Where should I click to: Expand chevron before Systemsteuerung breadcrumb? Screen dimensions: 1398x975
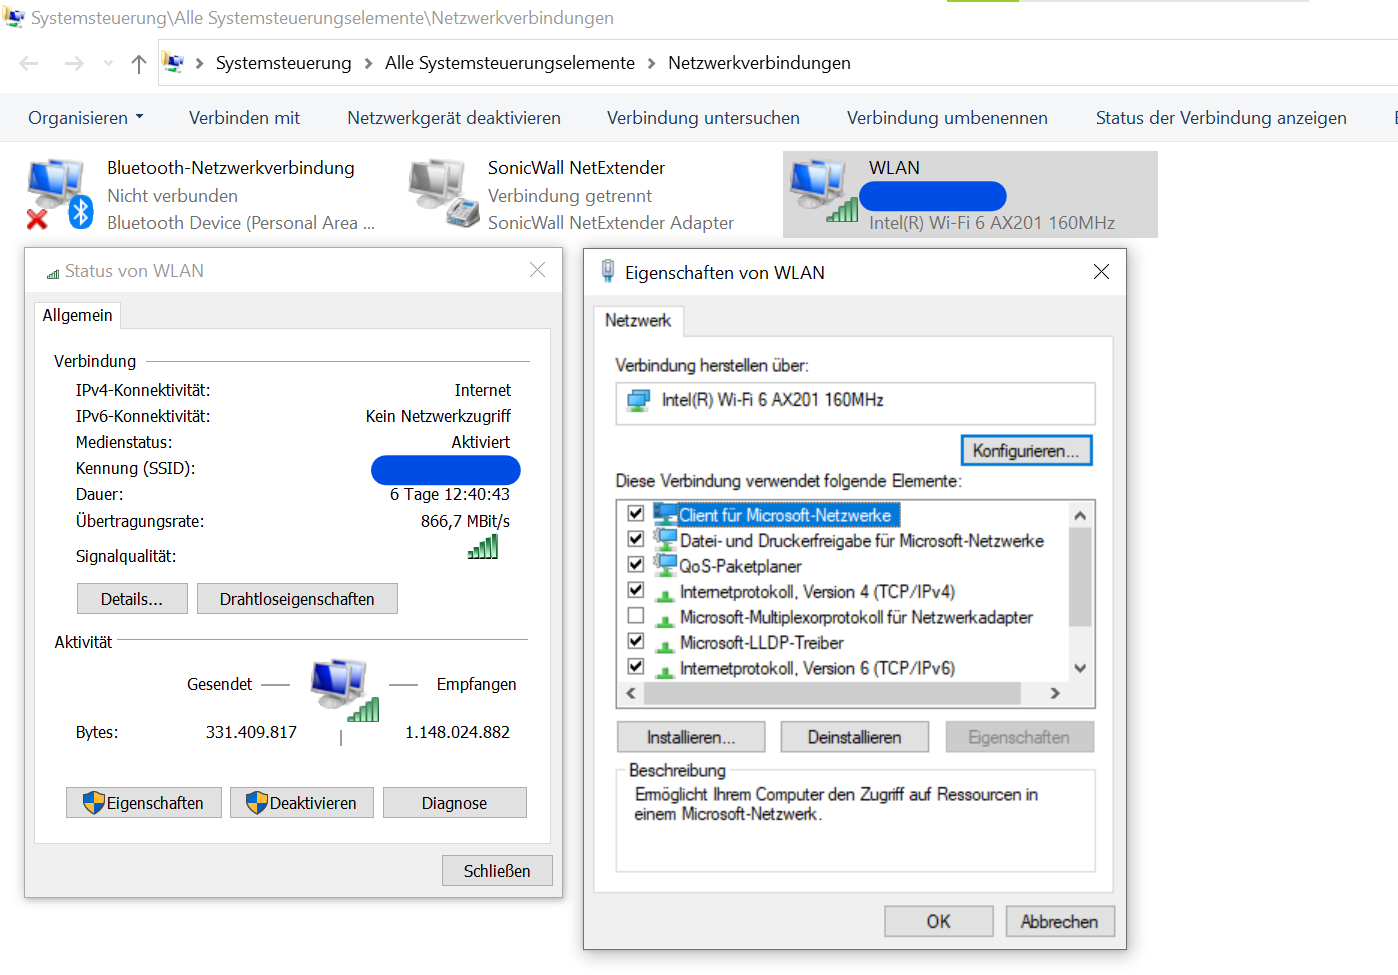click(200, 64)
